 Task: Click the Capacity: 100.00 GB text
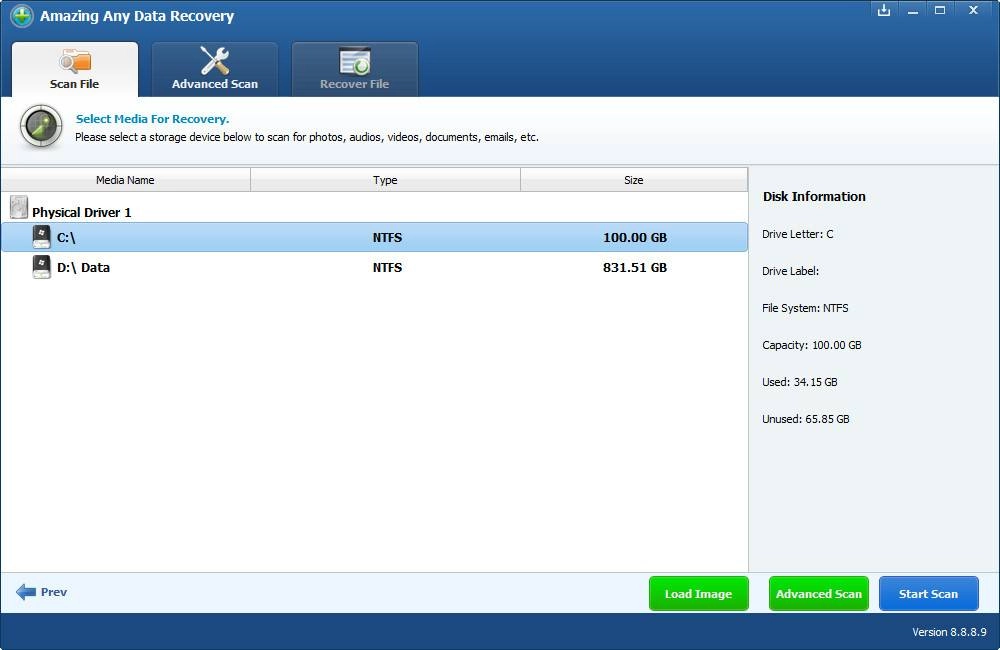click(812, 345)
